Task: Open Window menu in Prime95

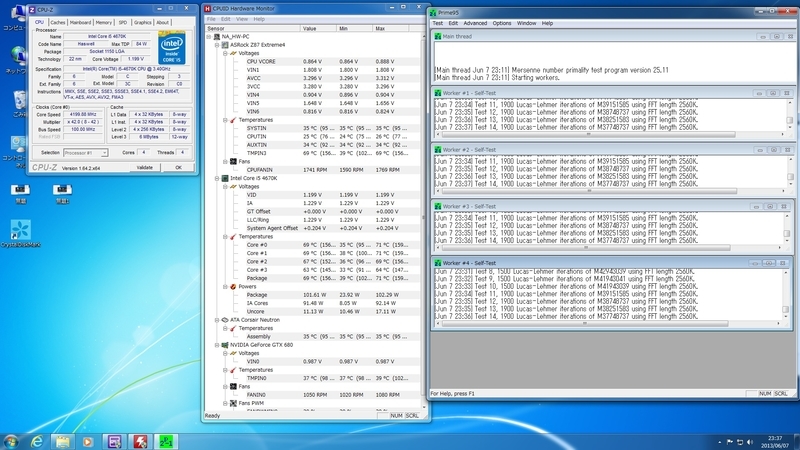Action: click(x=527, y=23)
